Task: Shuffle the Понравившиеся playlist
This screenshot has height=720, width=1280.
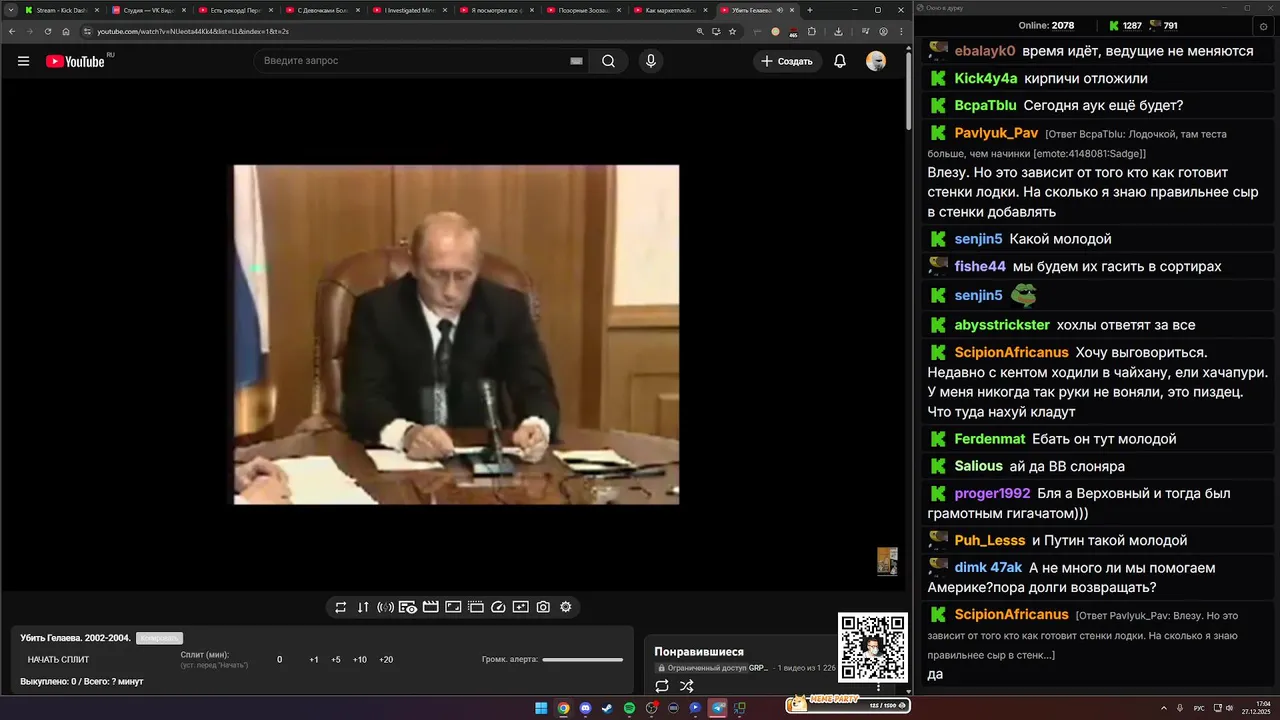Action: 687,686
